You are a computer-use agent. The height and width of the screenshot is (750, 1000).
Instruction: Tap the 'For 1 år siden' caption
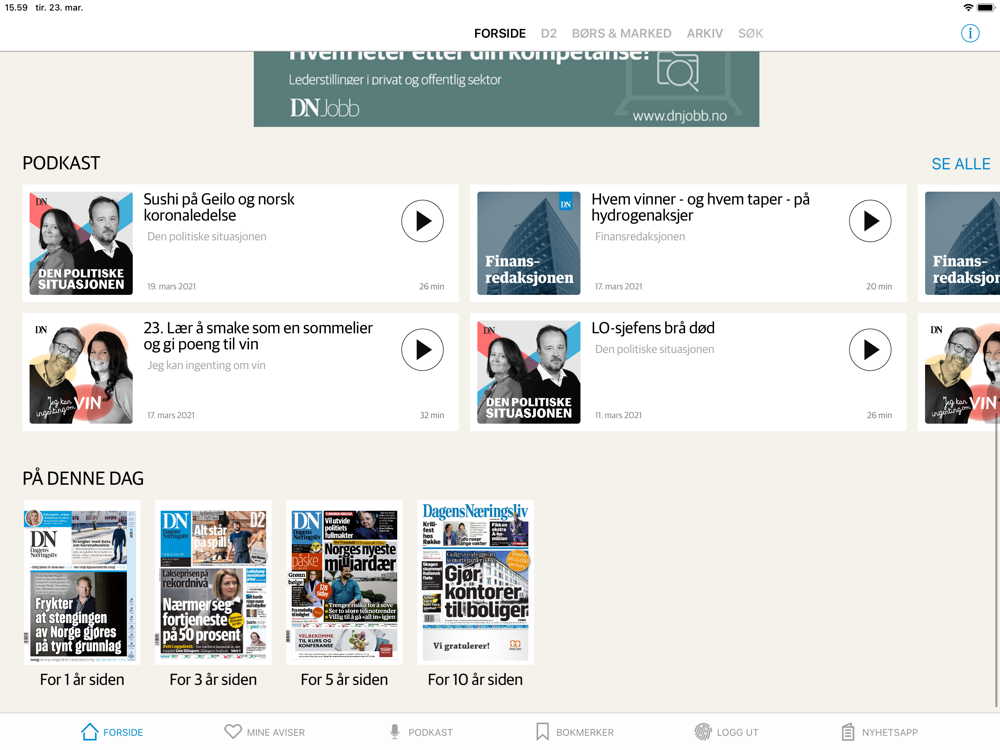[82, 680]
